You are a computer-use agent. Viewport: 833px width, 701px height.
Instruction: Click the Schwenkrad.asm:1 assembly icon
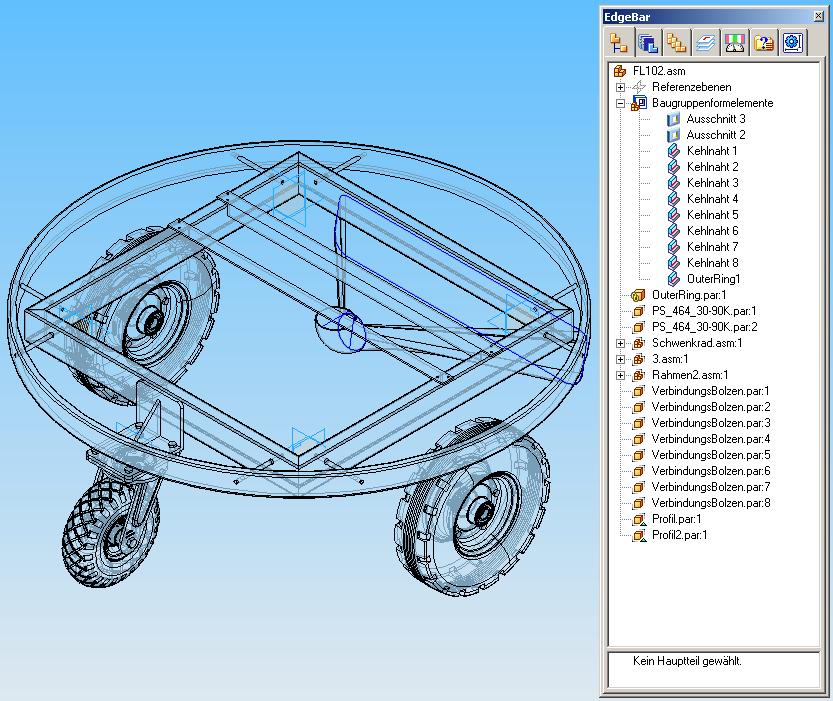[x=639, y=343]
